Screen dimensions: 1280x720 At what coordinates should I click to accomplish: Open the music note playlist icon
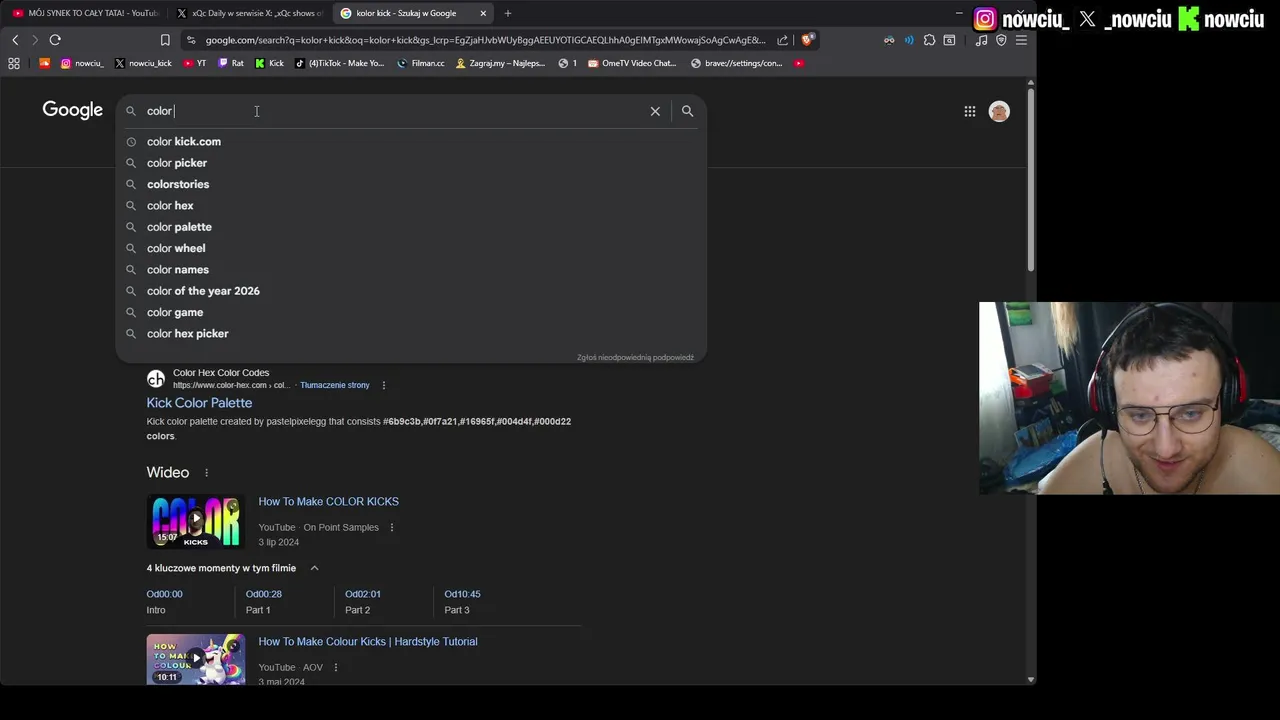981,40
